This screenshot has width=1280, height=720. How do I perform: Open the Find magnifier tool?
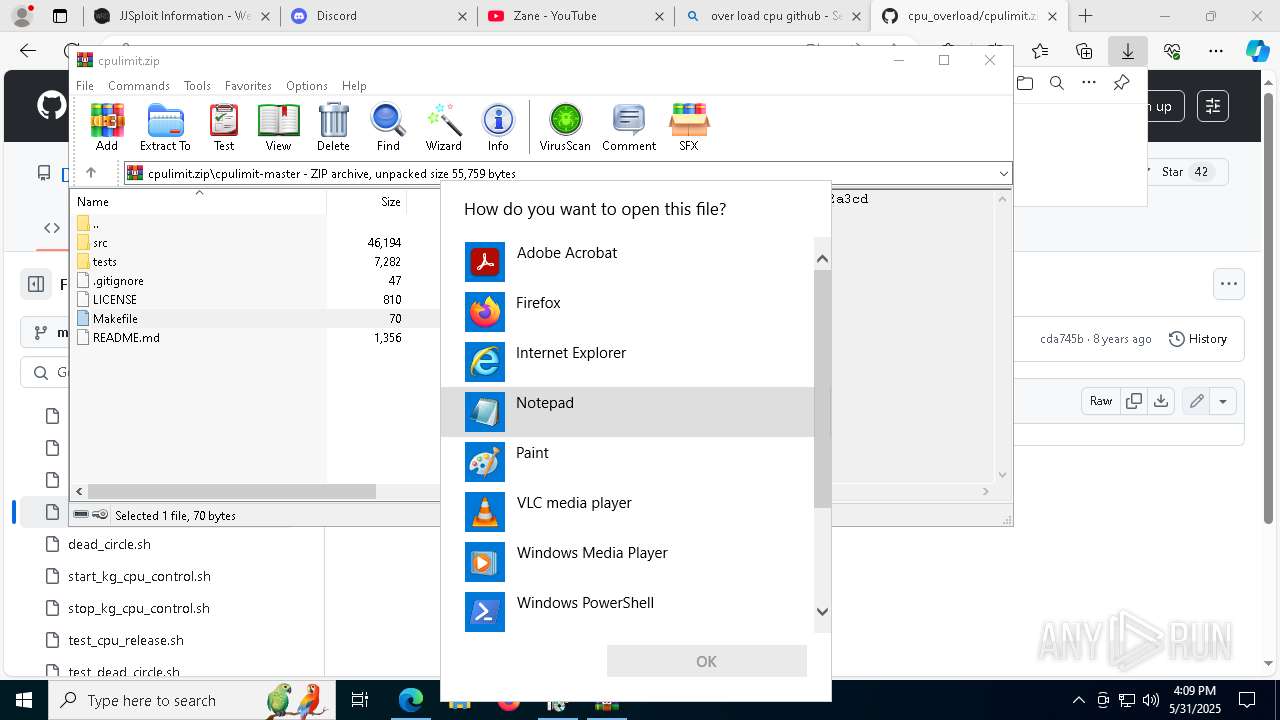(388, 127)
